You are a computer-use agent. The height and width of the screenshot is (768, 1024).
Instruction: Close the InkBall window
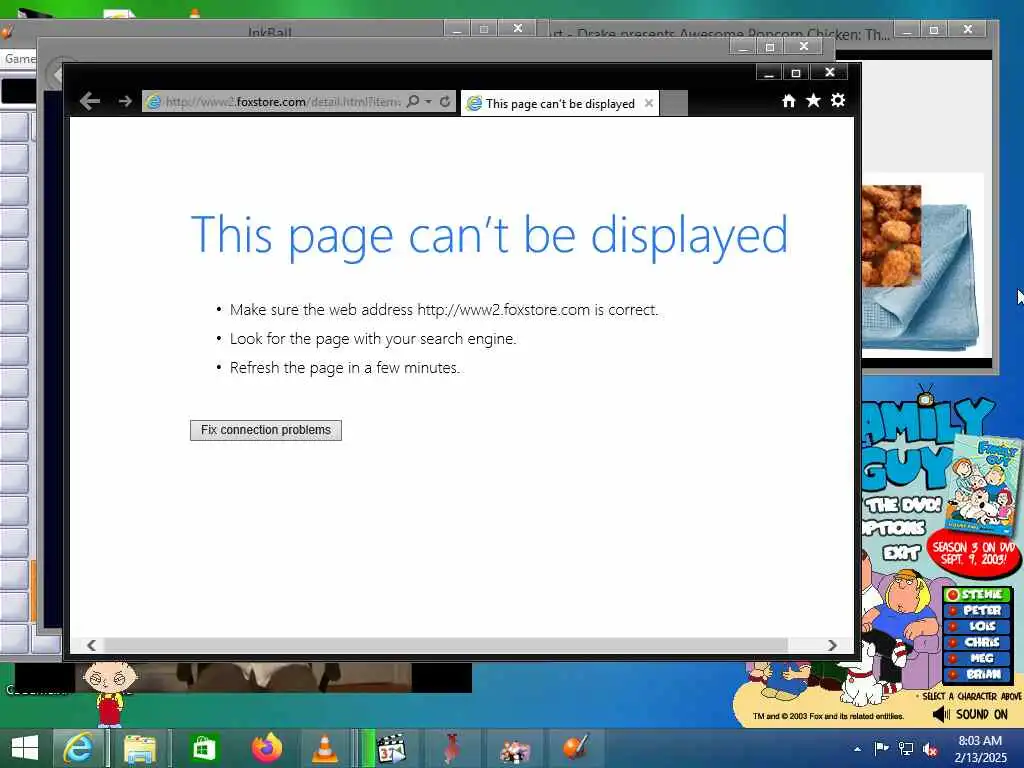(x=517, y=28)
